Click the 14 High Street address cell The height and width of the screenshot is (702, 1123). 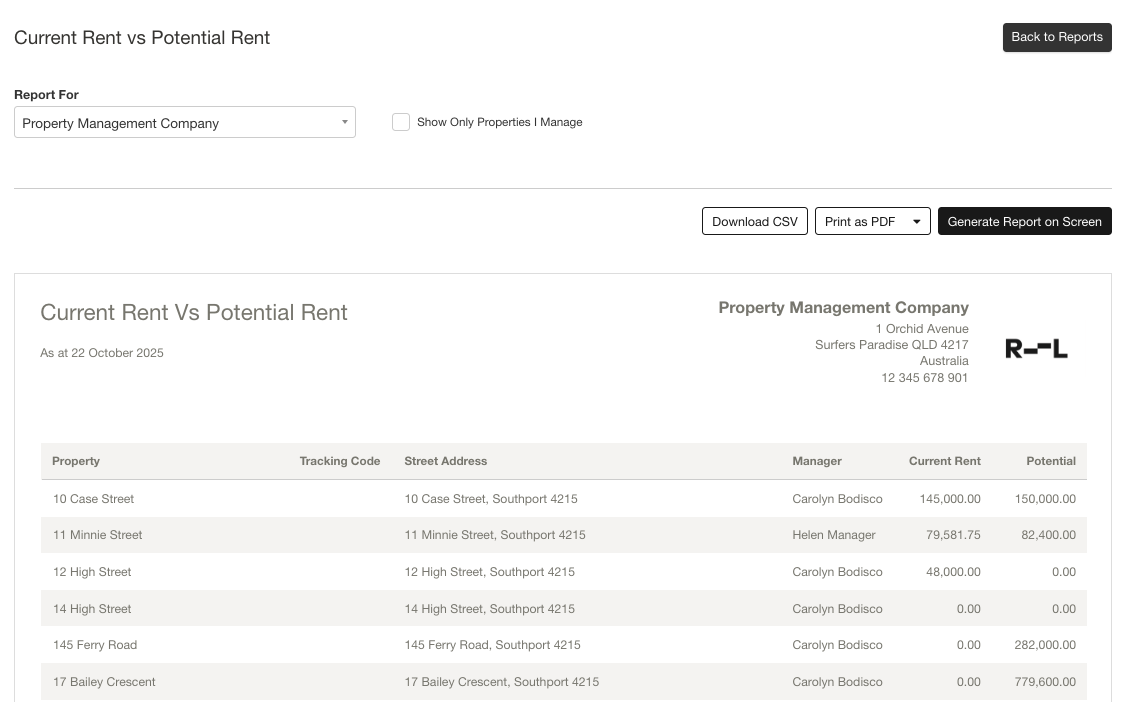coord(489,609)
